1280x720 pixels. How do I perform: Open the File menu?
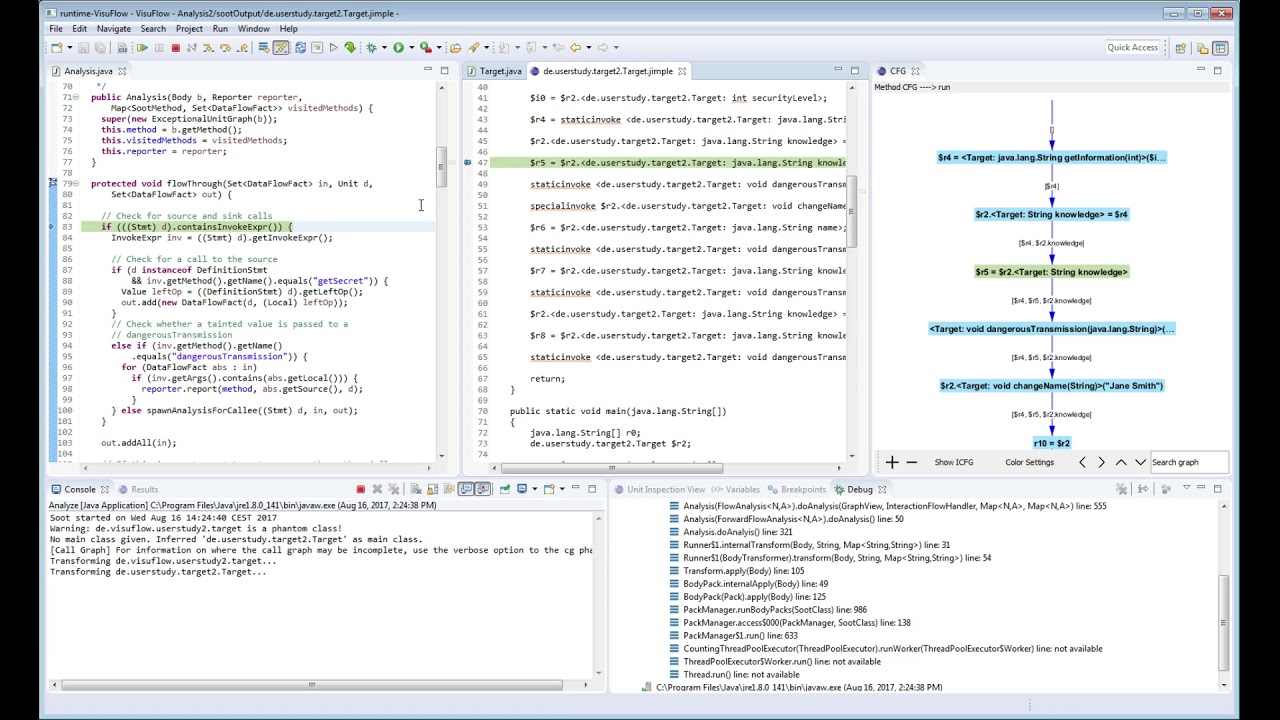(56, 29)
